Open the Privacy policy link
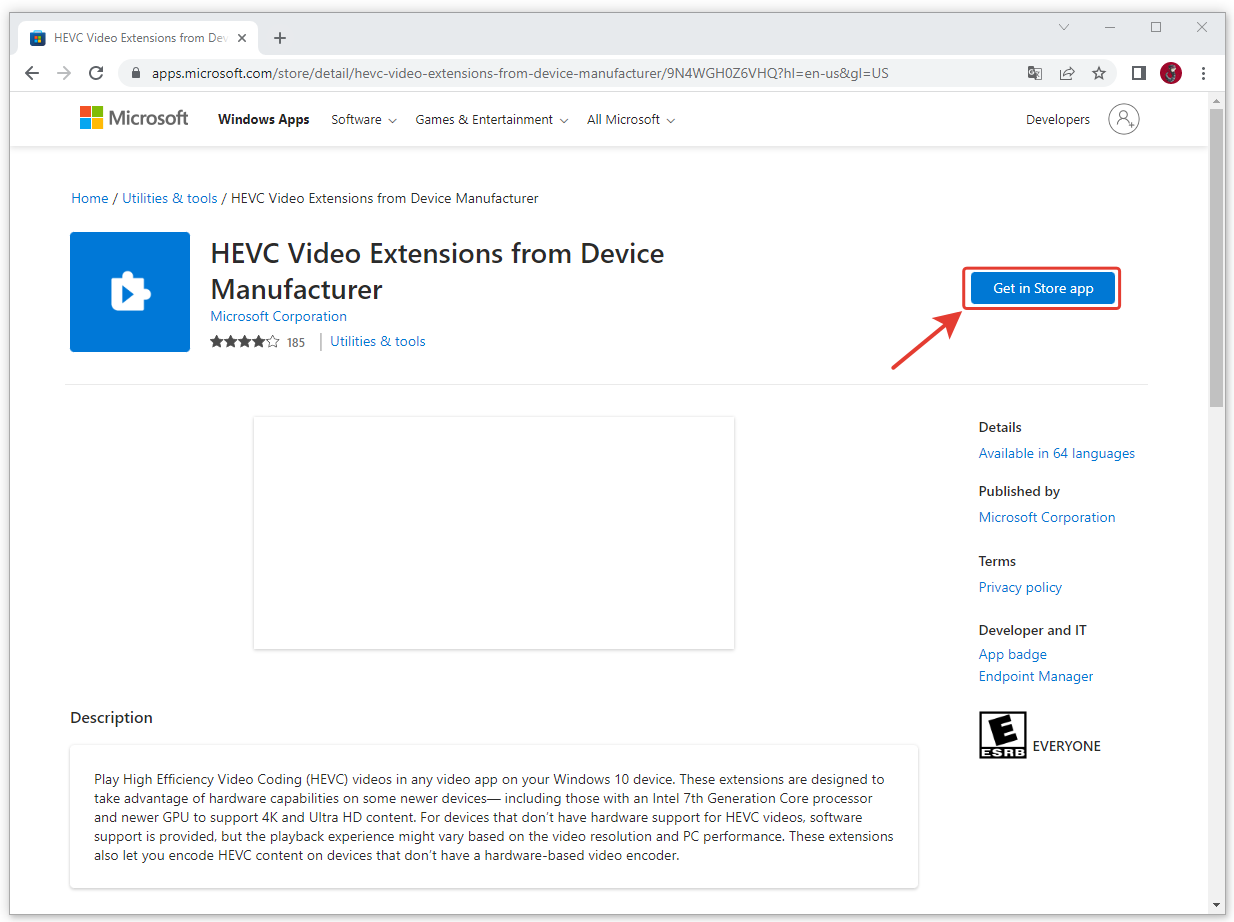The image size is (1234, 922). point(1020,587)
